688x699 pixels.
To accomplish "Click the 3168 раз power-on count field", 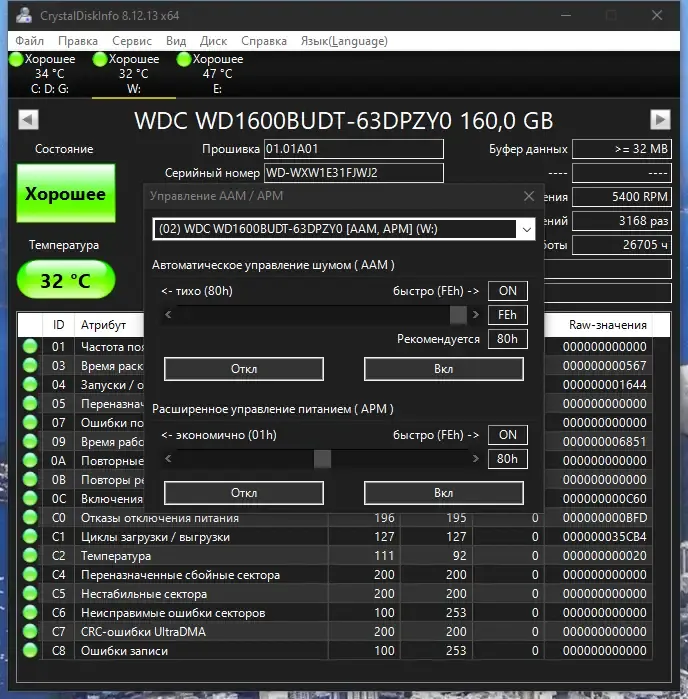I will tap(622, 221).
